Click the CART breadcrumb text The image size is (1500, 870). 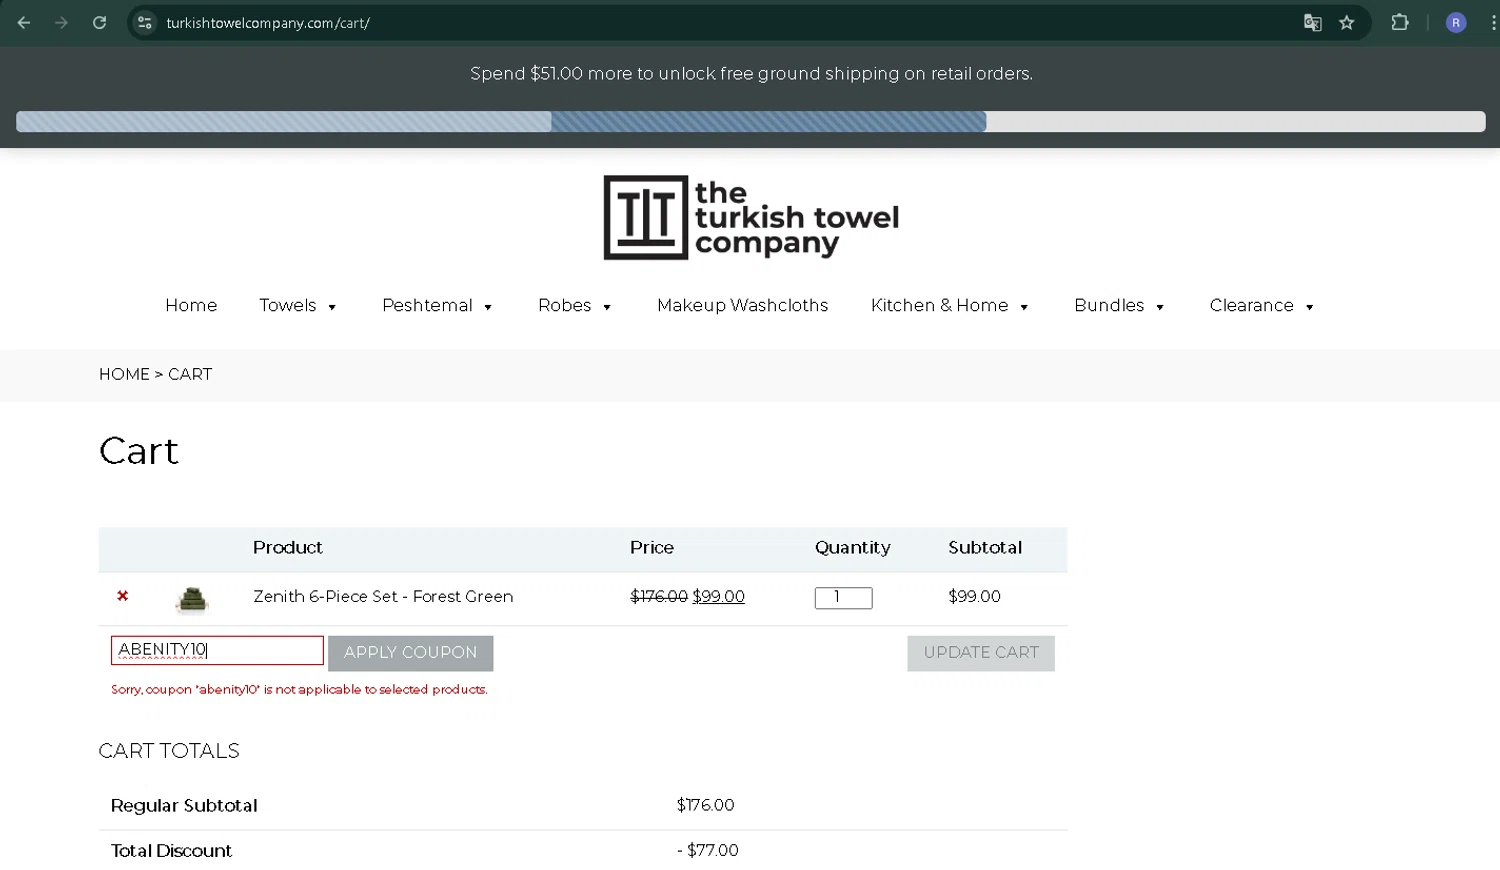[190, 374]
